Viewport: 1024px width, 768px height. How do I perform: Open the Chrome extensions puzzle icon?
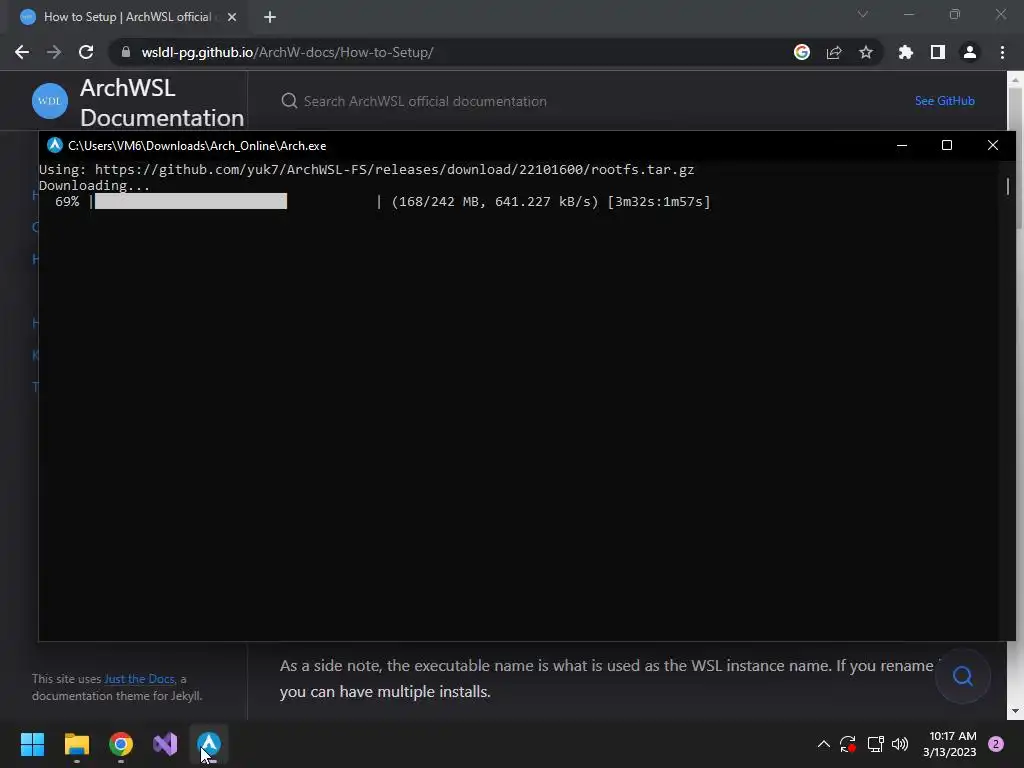(x=906, y=52)
